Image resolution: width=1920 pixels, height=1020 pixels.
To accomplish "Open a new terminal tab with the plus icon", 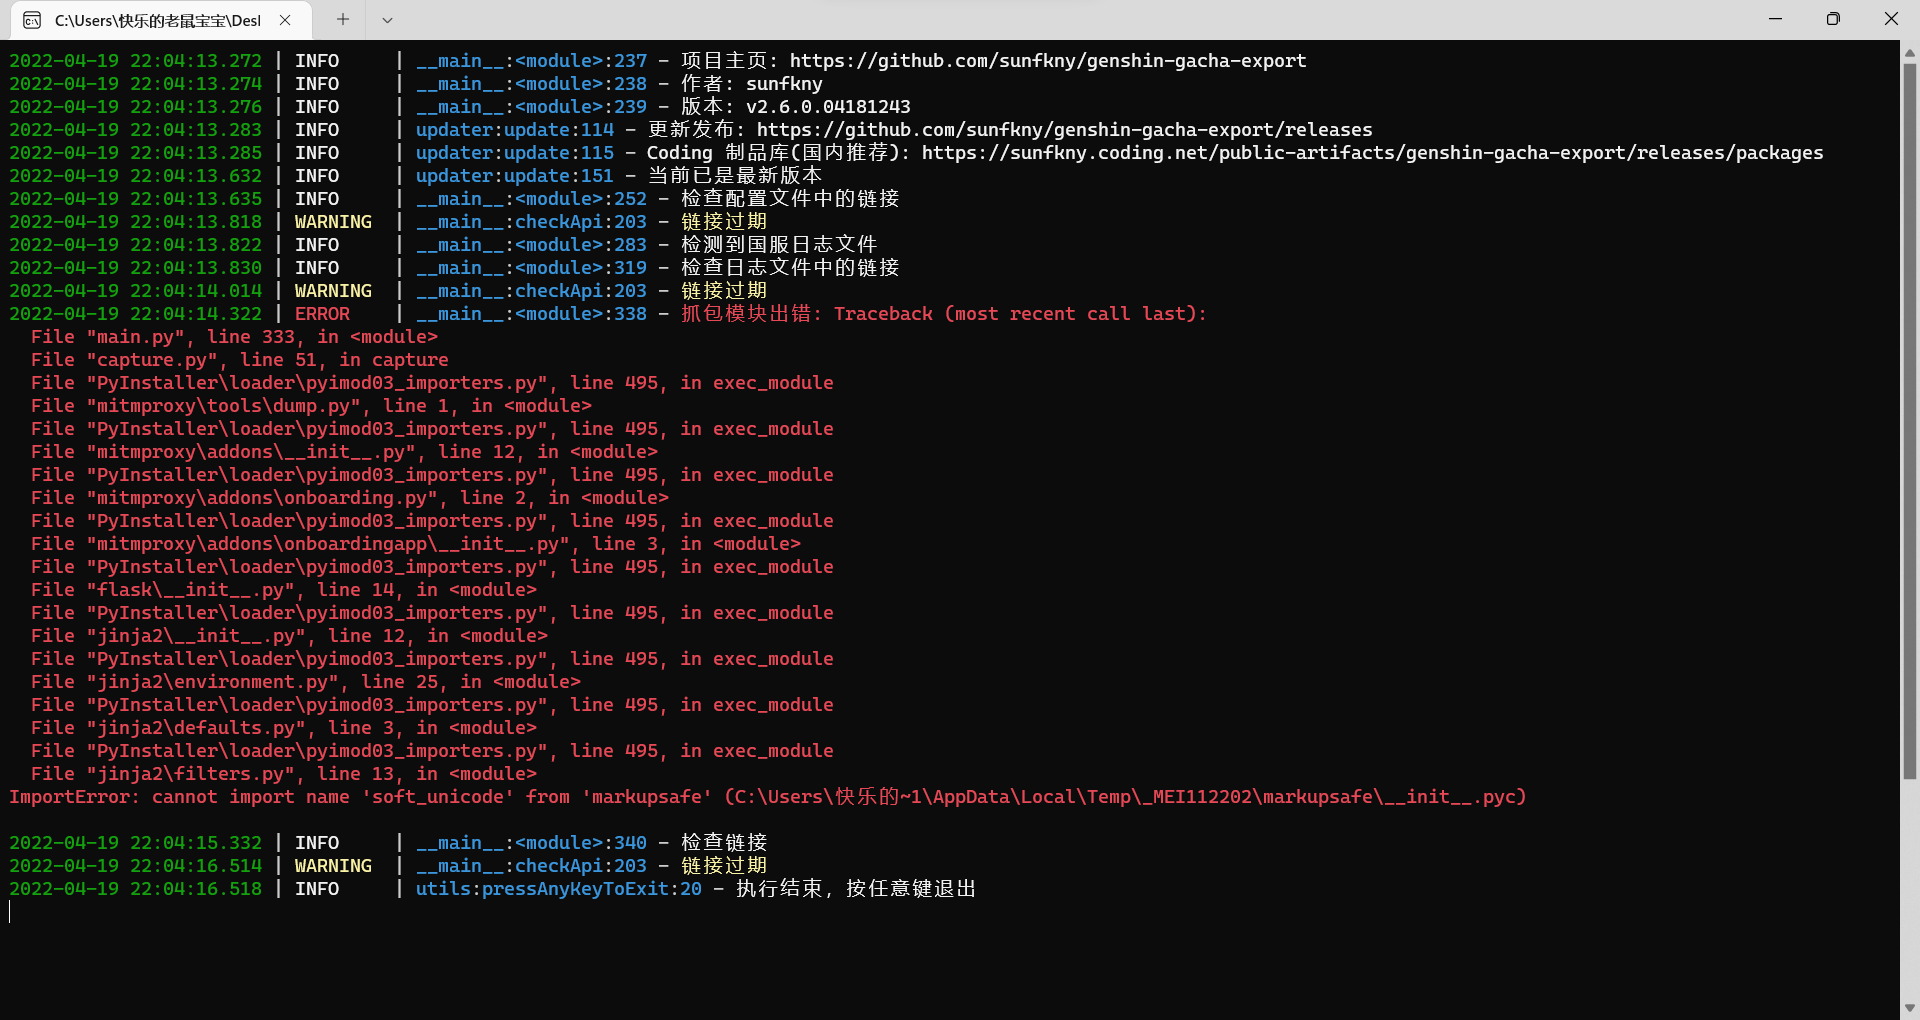I will [343, 19].
